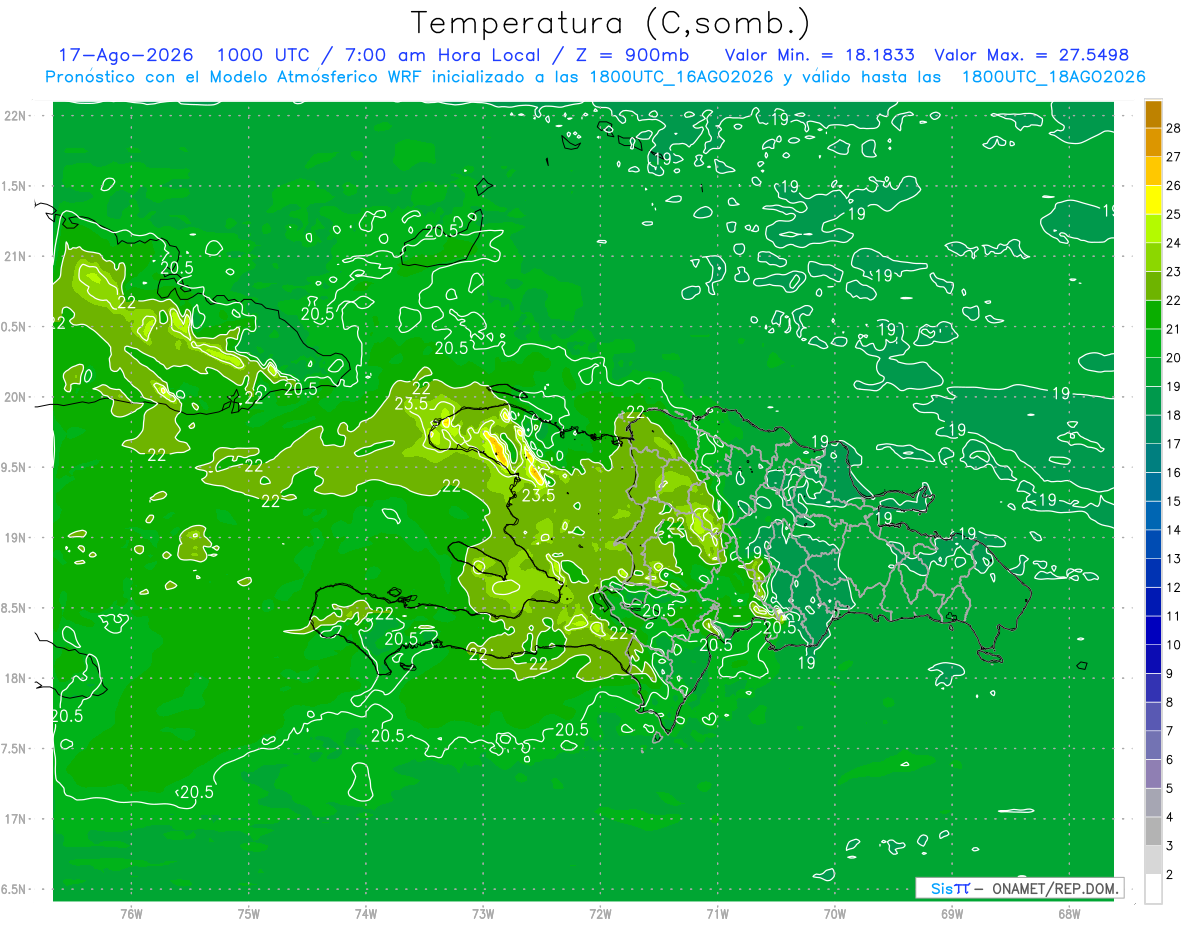Click the "18N" latitude axis label
This screenshot has height=927, width=1200.
14,678
